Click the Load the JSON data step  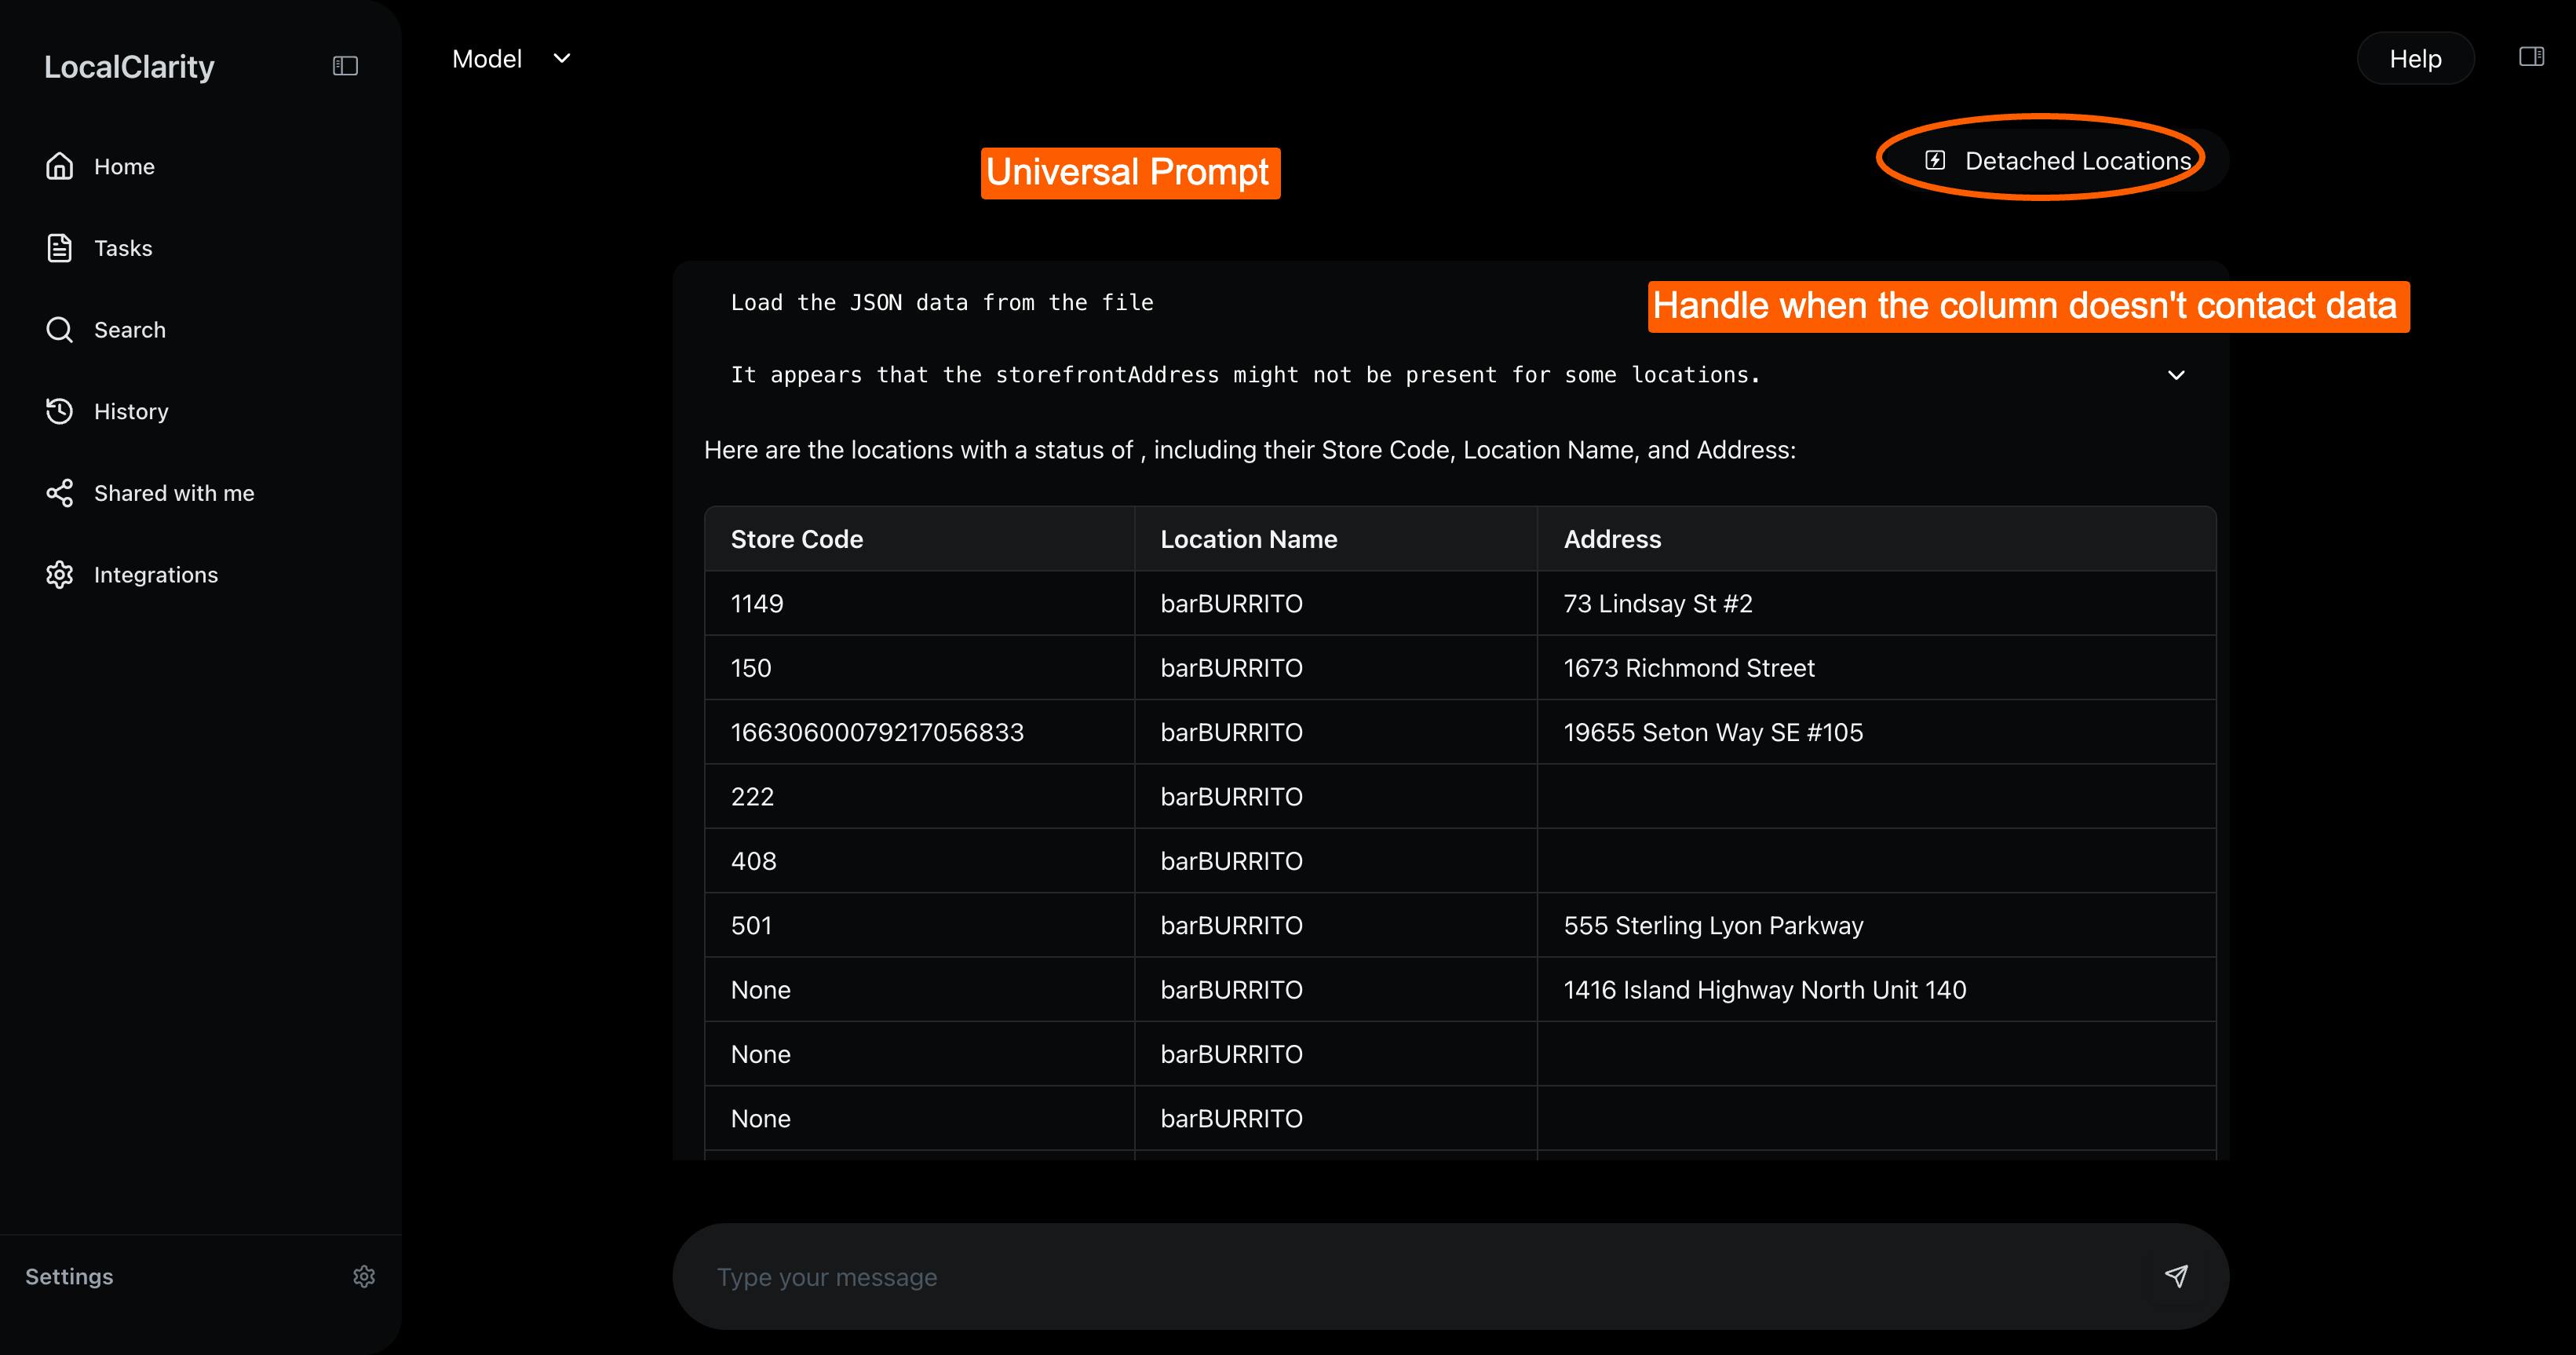click(941, 302)
